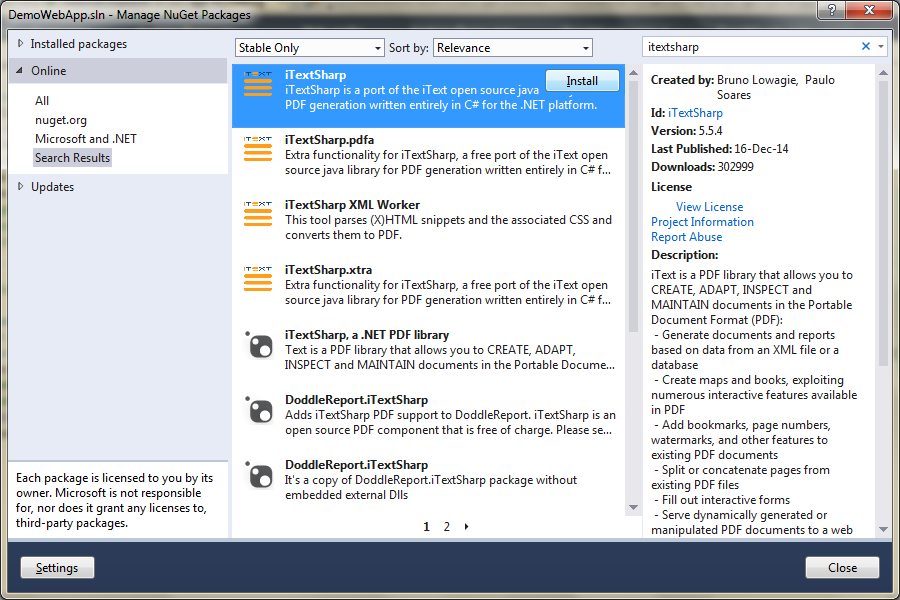Click the package list scrollbar thumb
Image resolution: width=900 pixels, height=600 pixels.
[x=634, y=207]
